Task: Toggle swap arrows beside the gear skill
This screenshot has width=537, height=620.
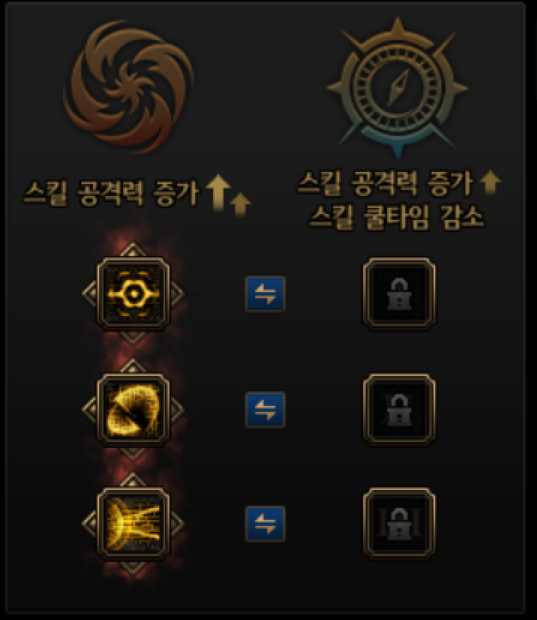Action: pyautogui.click(x=265, y=294)
